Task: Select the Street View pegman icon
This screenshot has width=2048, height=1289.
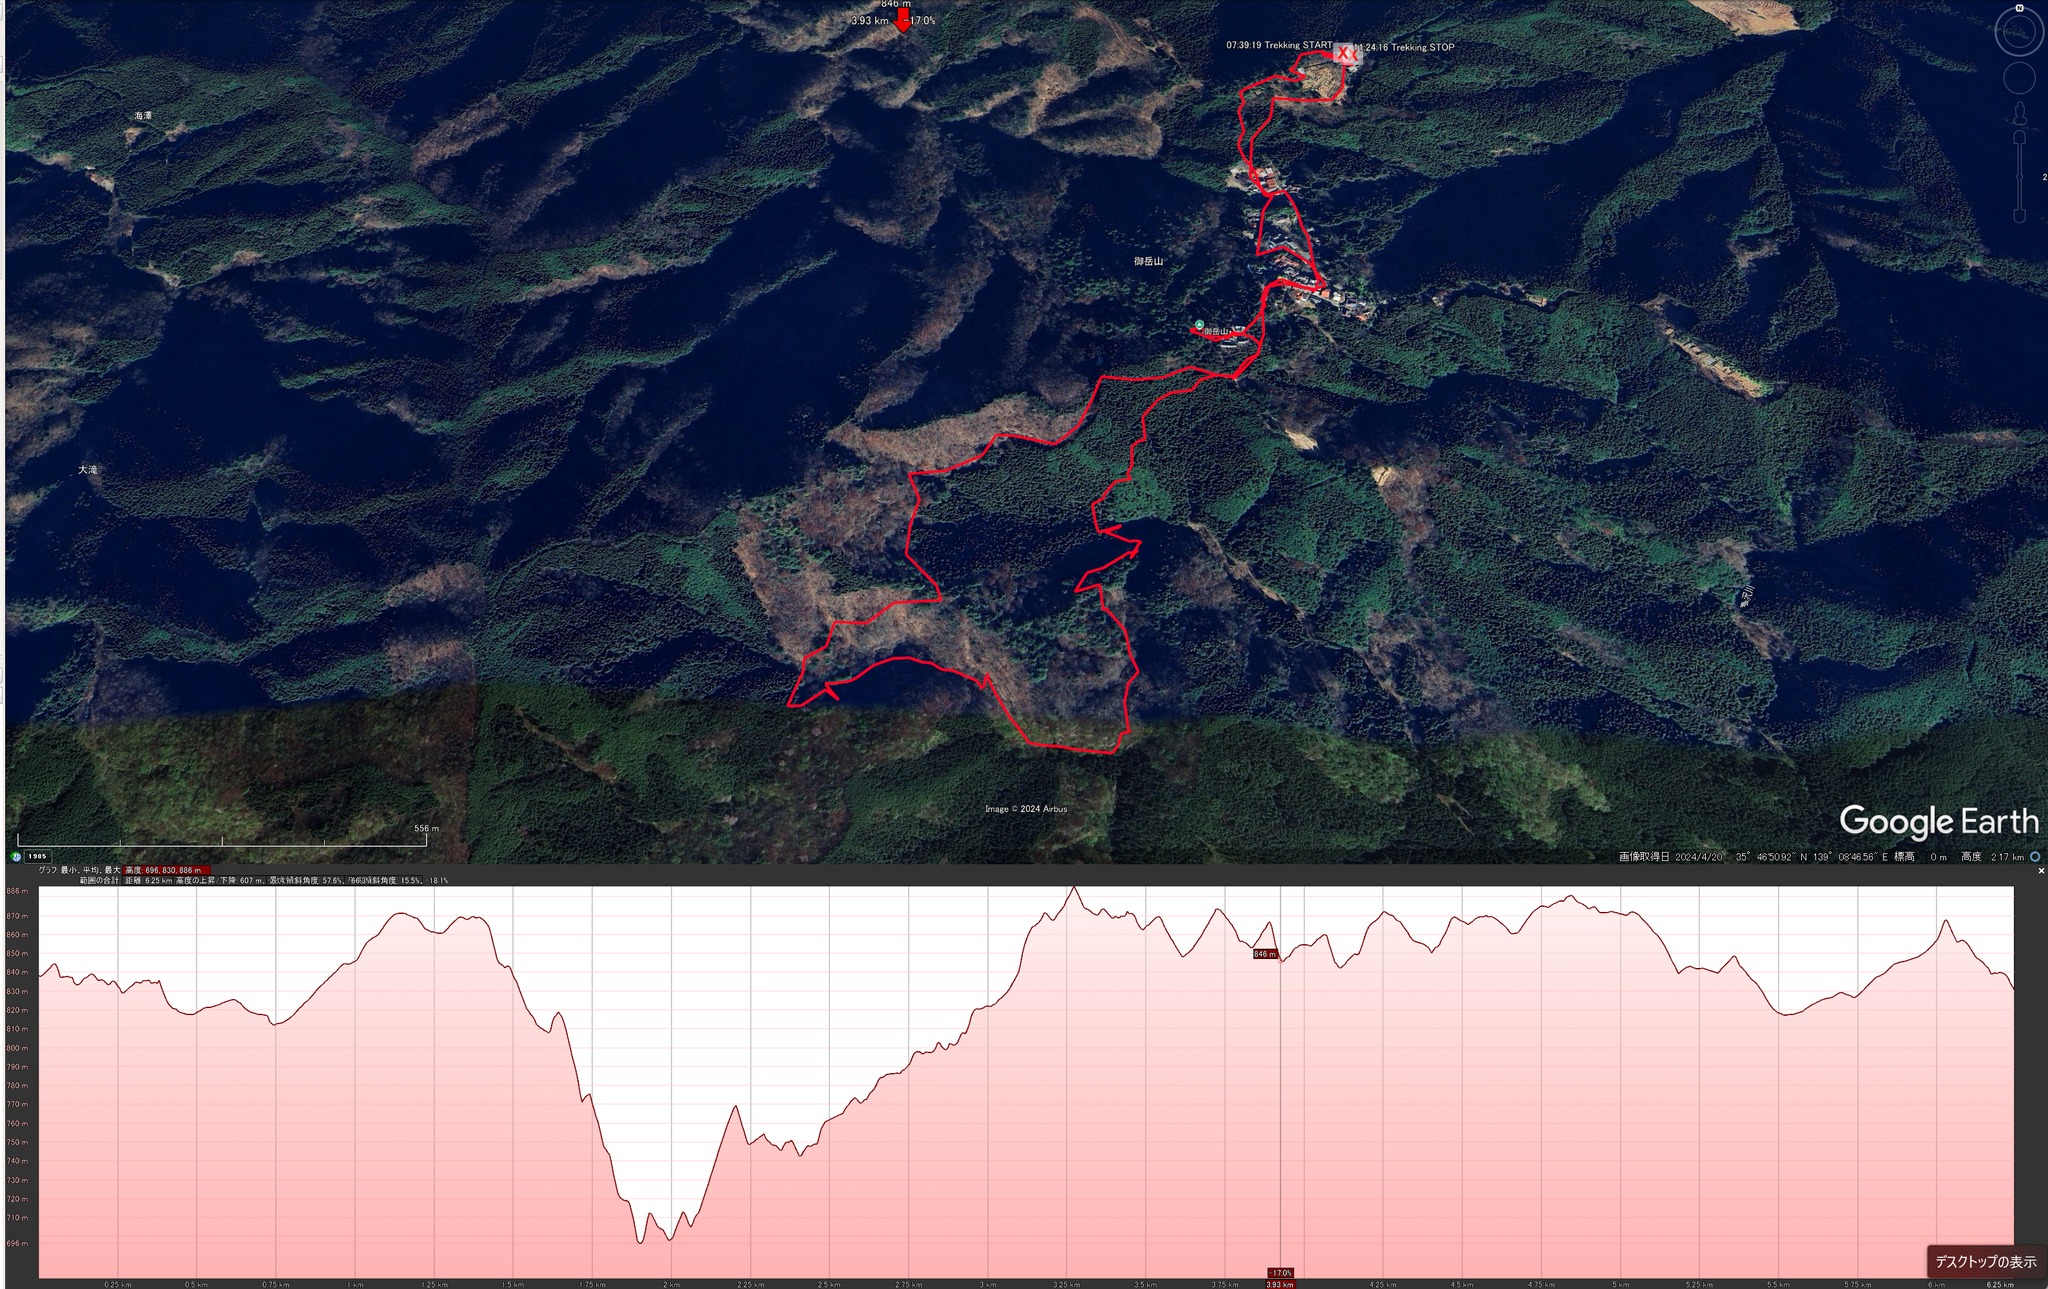Action: point(2019,113)
